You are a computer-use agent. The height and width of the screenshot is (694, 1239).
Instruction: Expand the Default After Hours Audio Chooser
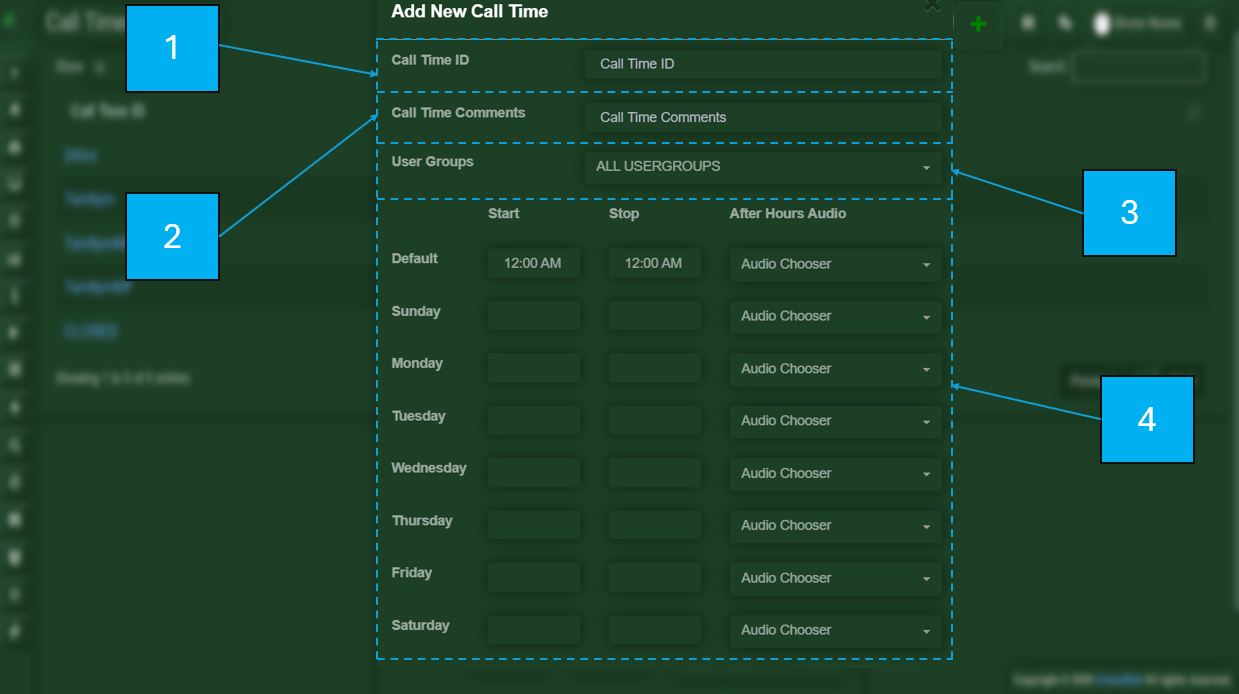pyautogui.click(x=835, y=264)
